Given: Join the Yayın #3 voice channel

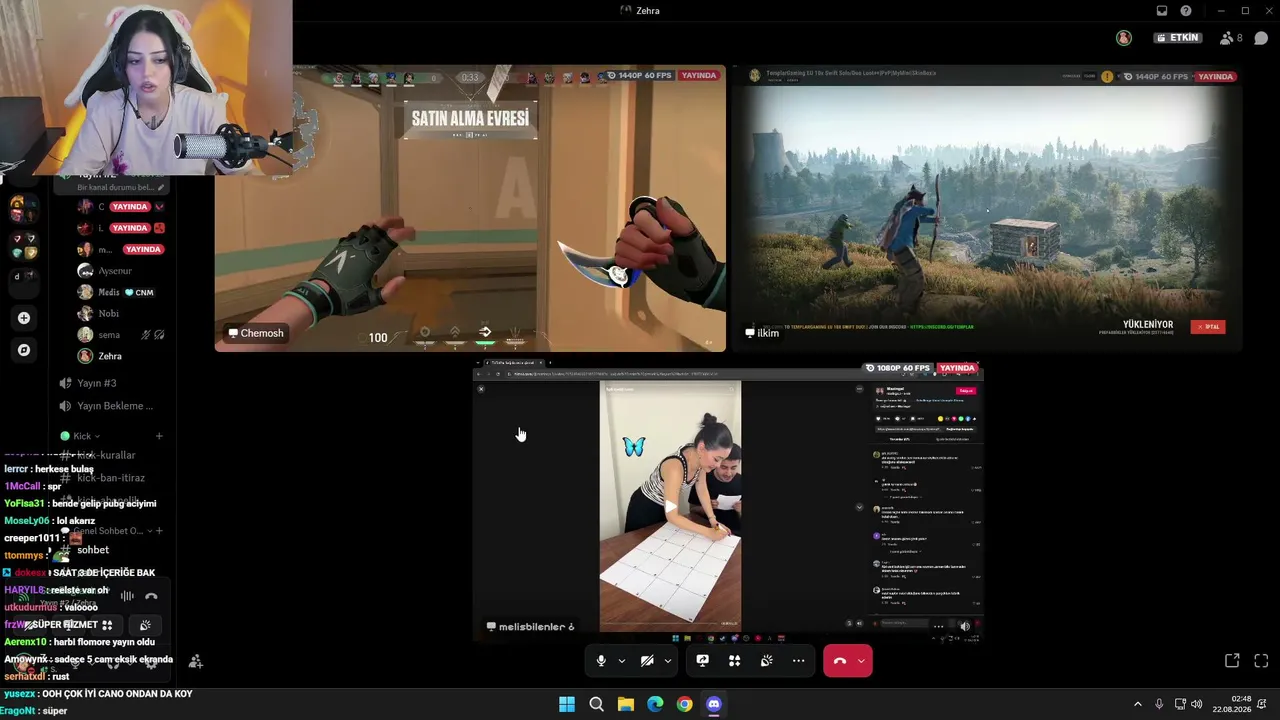Looking at the screenshot, I should tap(97, 383).
